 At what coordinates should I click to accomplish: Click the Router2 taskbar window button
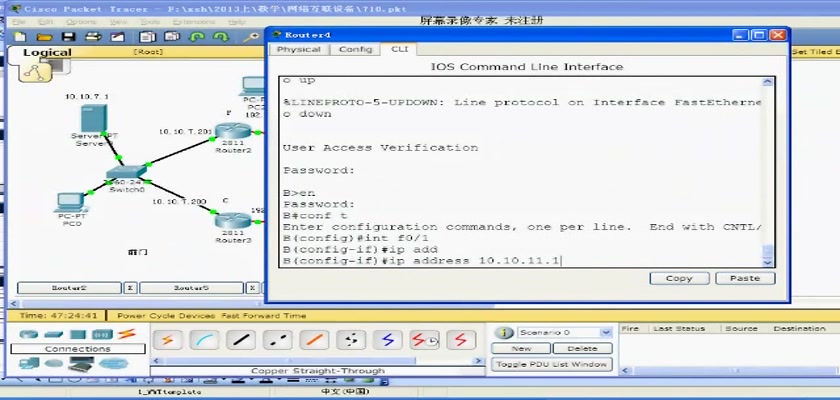click(69, 288)
